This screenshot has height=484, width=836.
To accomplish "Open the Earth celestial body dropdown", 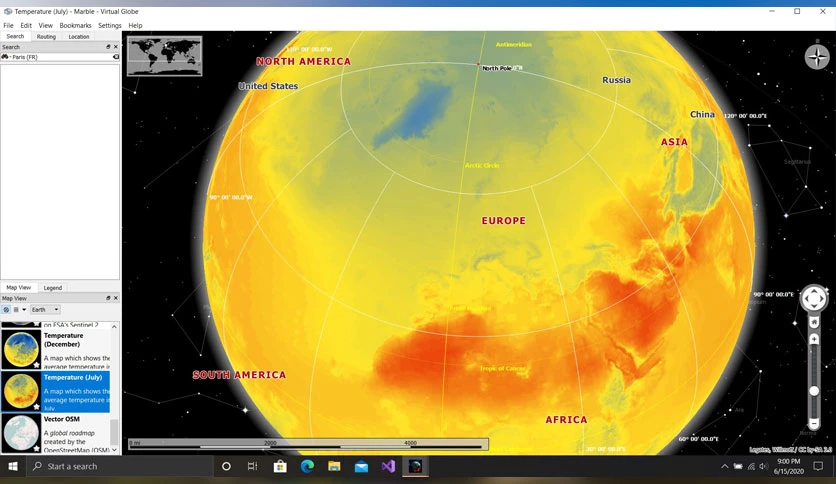I will [x=45, y=309].
